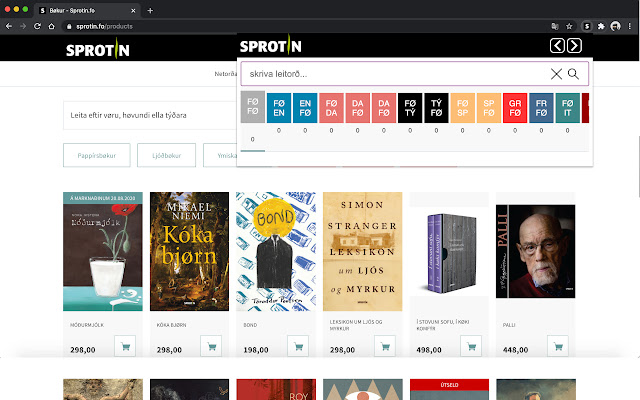Click the Sprotin logo in extension popup
Image resolution: width=640 pixels, height=400 pixels.
[x=271, y=45]
